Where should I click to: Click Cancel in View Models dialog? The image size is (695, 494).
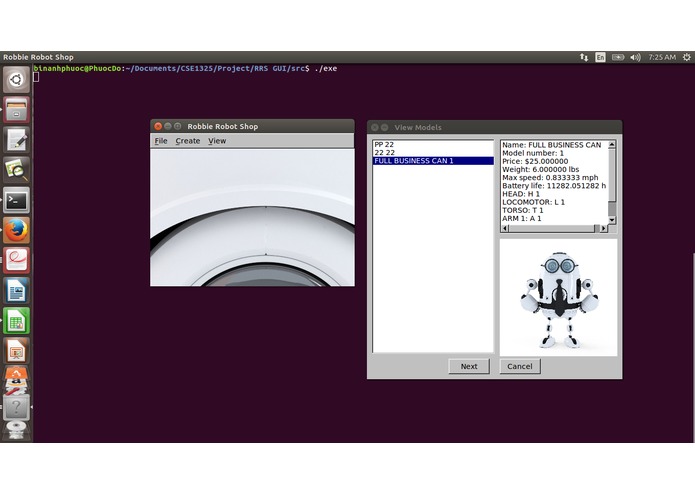520,366
